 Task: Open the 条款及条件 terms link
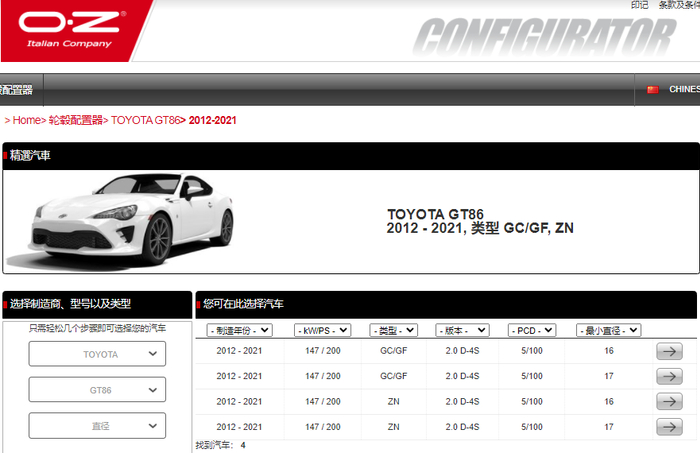coord(679,4)
